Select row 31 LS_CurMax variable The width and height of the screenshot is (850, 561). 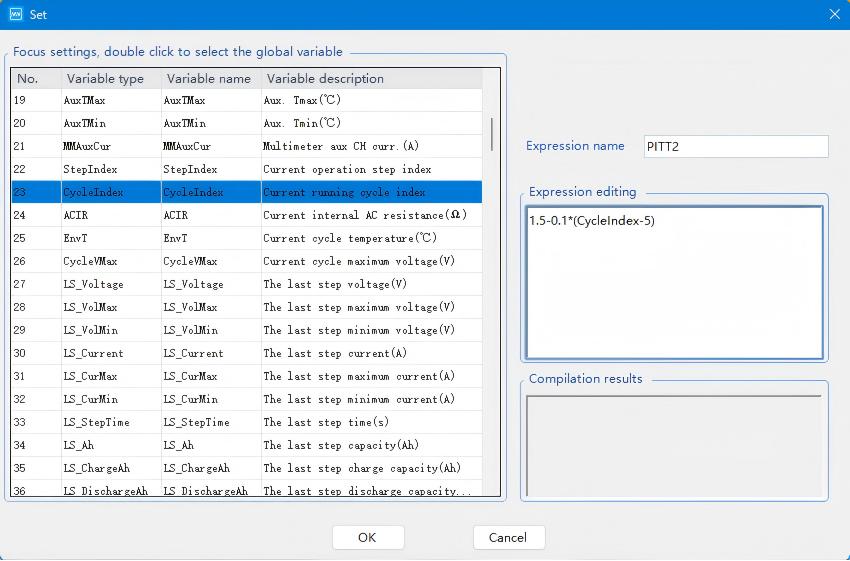[x=247, y=376]
